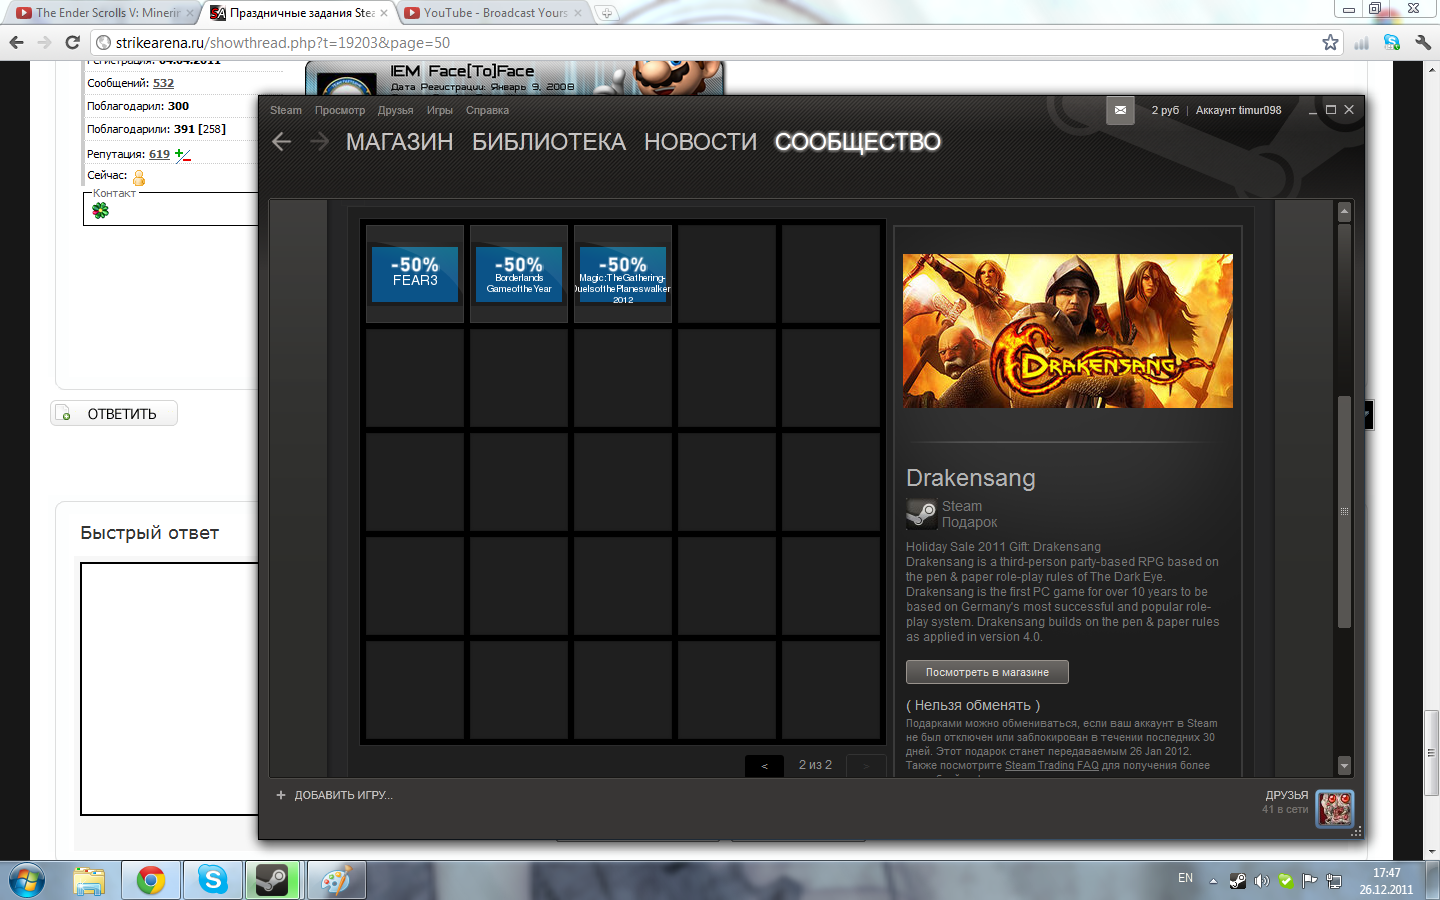1440x900 pixels.
Task: Go to НОВОСТИ section
Action: pyautogui.click(x=700, y=142)
